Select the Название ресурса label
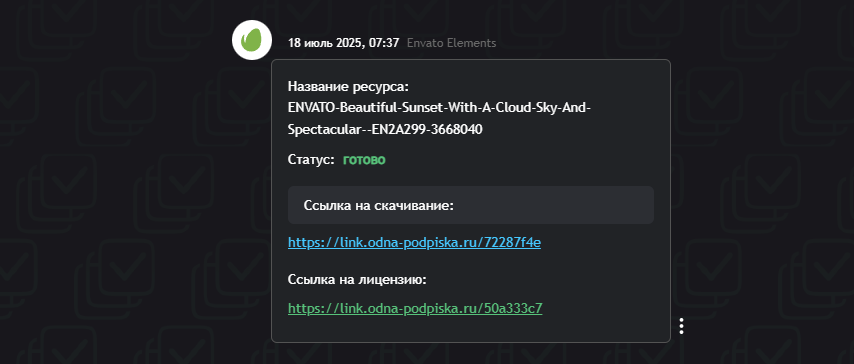 [x=348, y=87]
